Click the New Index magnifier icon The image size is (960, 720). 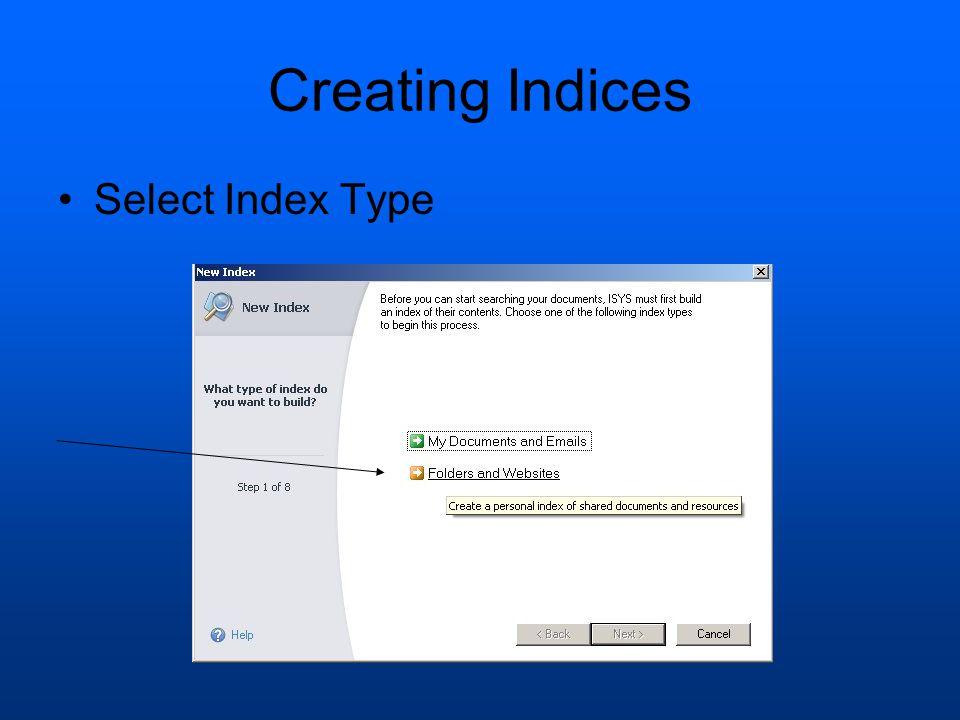219,306
